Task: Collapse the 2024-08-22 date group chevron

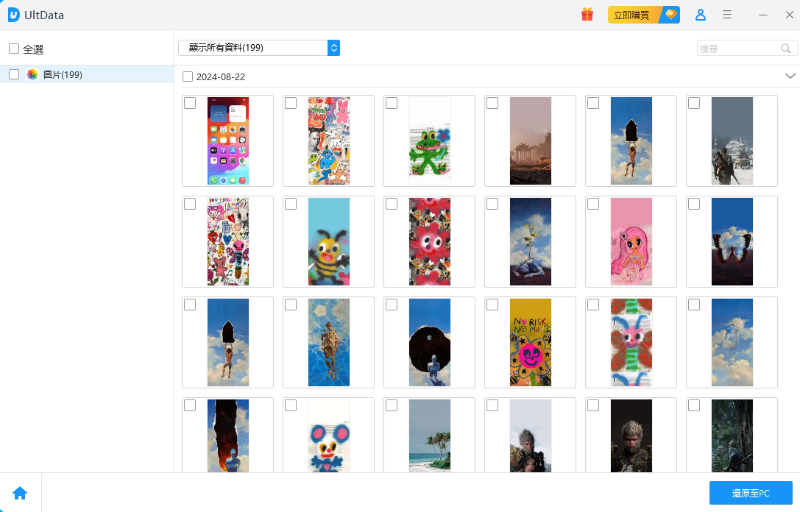Action: (790, 76)
